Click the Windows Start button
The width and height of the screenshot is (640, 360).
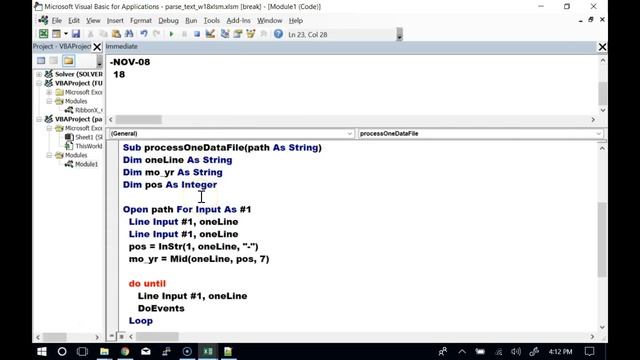coord(42,351)
